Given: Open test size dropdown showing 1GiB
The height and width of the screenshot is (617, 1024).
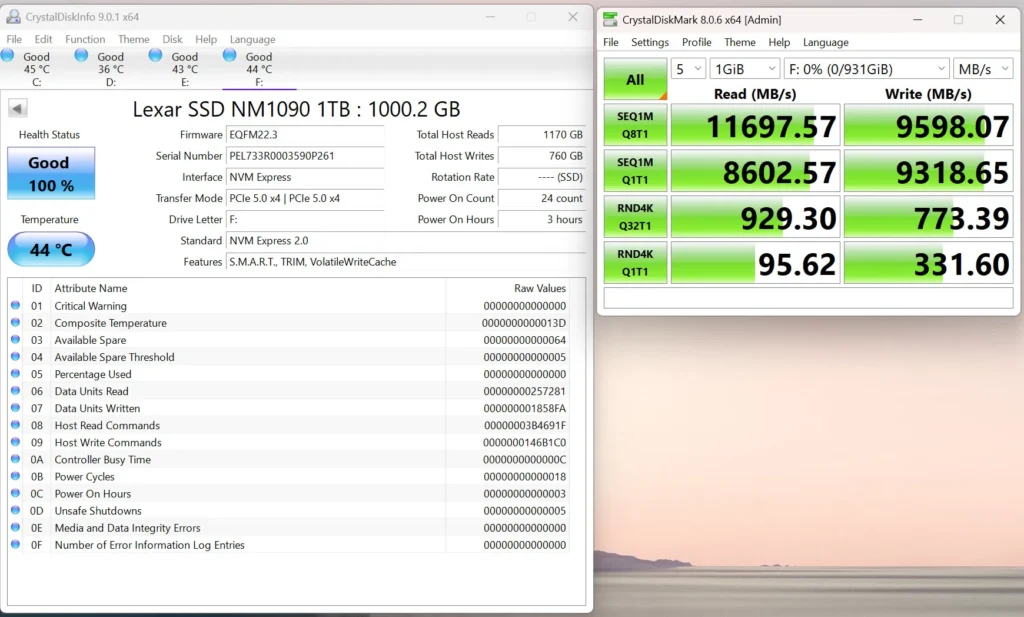Looking at the screenshot, I should point(744,69).
